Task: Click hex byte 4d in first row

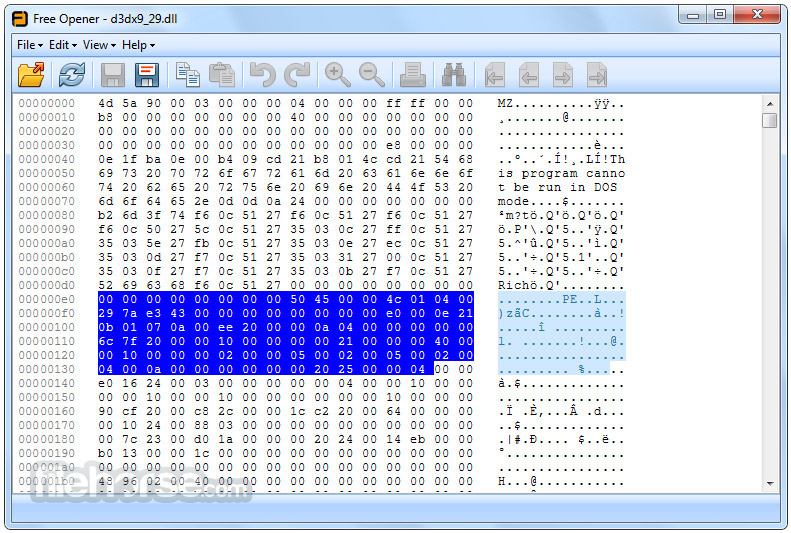Action: click(105, 103)
